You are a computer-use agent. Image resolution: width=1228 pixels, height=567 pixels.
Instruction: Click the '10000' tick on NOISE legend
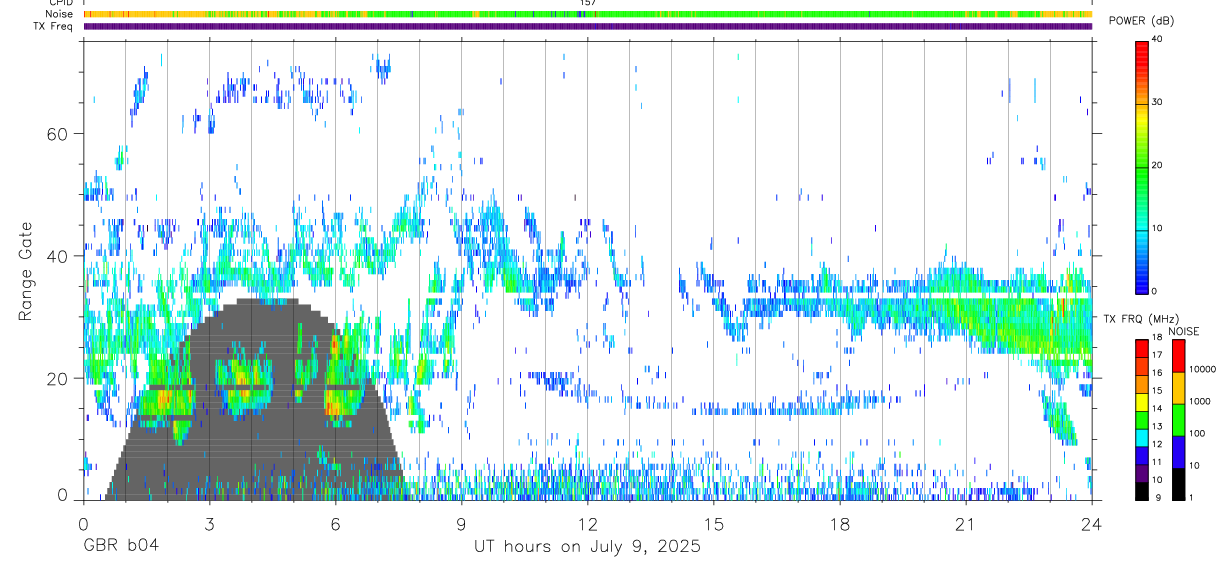click(1202, 369)
